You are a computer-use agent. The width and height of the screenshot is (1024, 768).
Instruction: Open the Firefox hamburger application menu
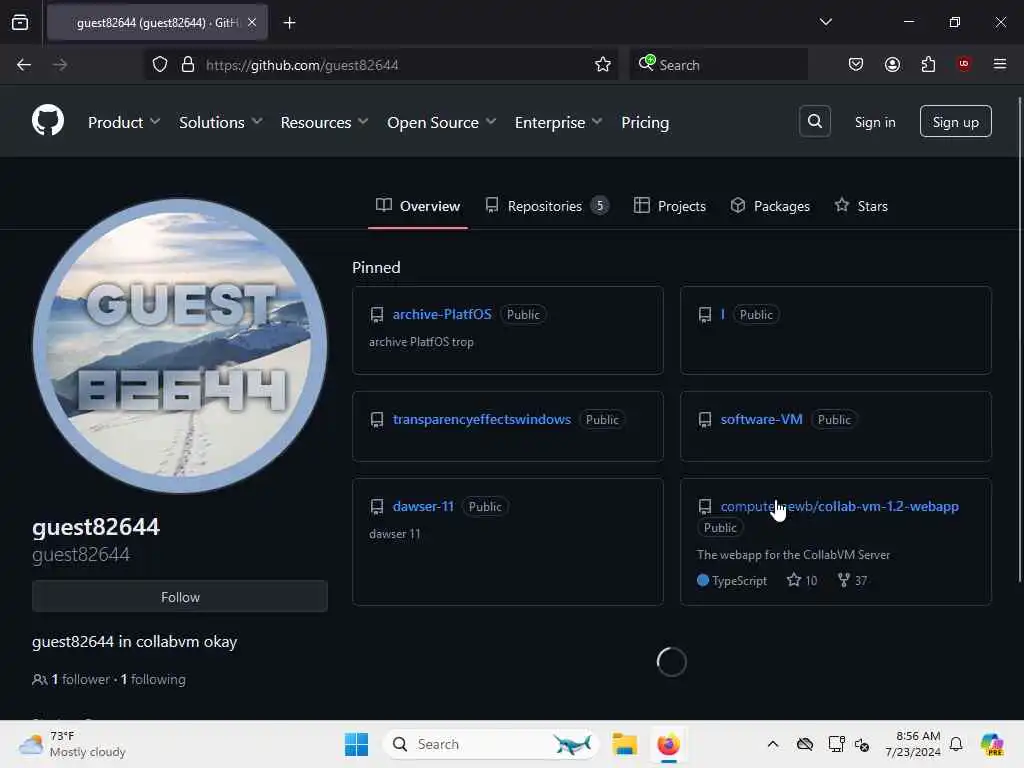click(x=999, y=64)
